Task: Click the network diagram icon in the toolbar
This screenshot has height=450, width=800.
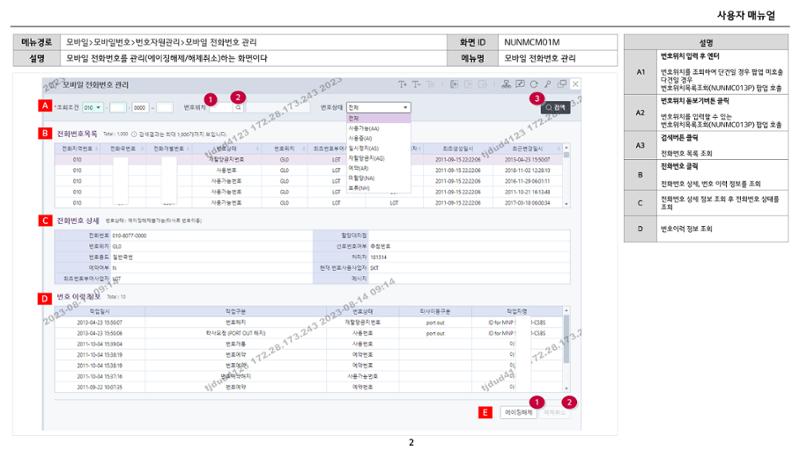Action: [506, 84]
